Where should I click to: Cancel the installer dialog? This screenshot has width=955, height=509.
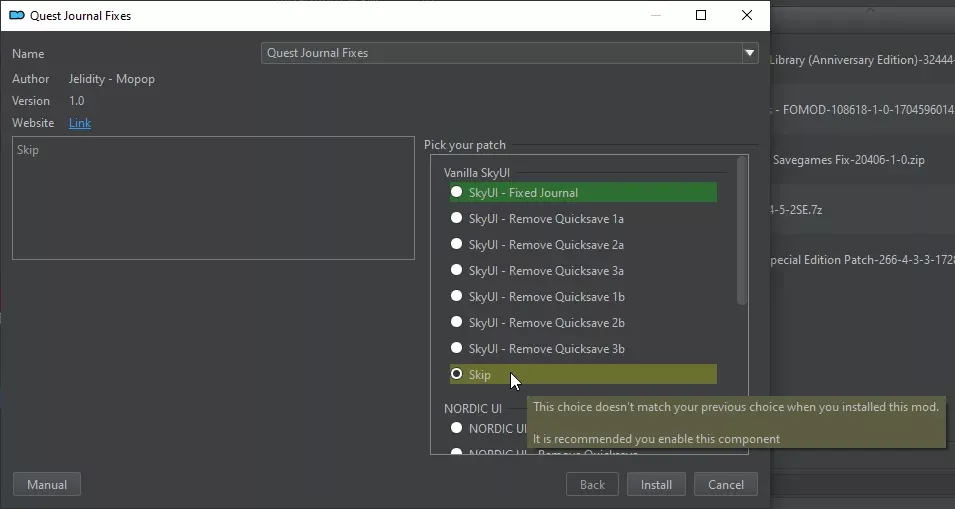[x=726, y=485]
